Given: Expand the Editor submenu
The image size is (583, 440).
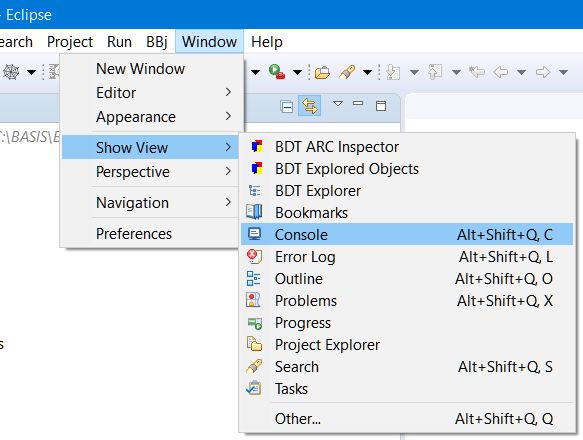Looking at the screenshot, I should tap(152, 93).
